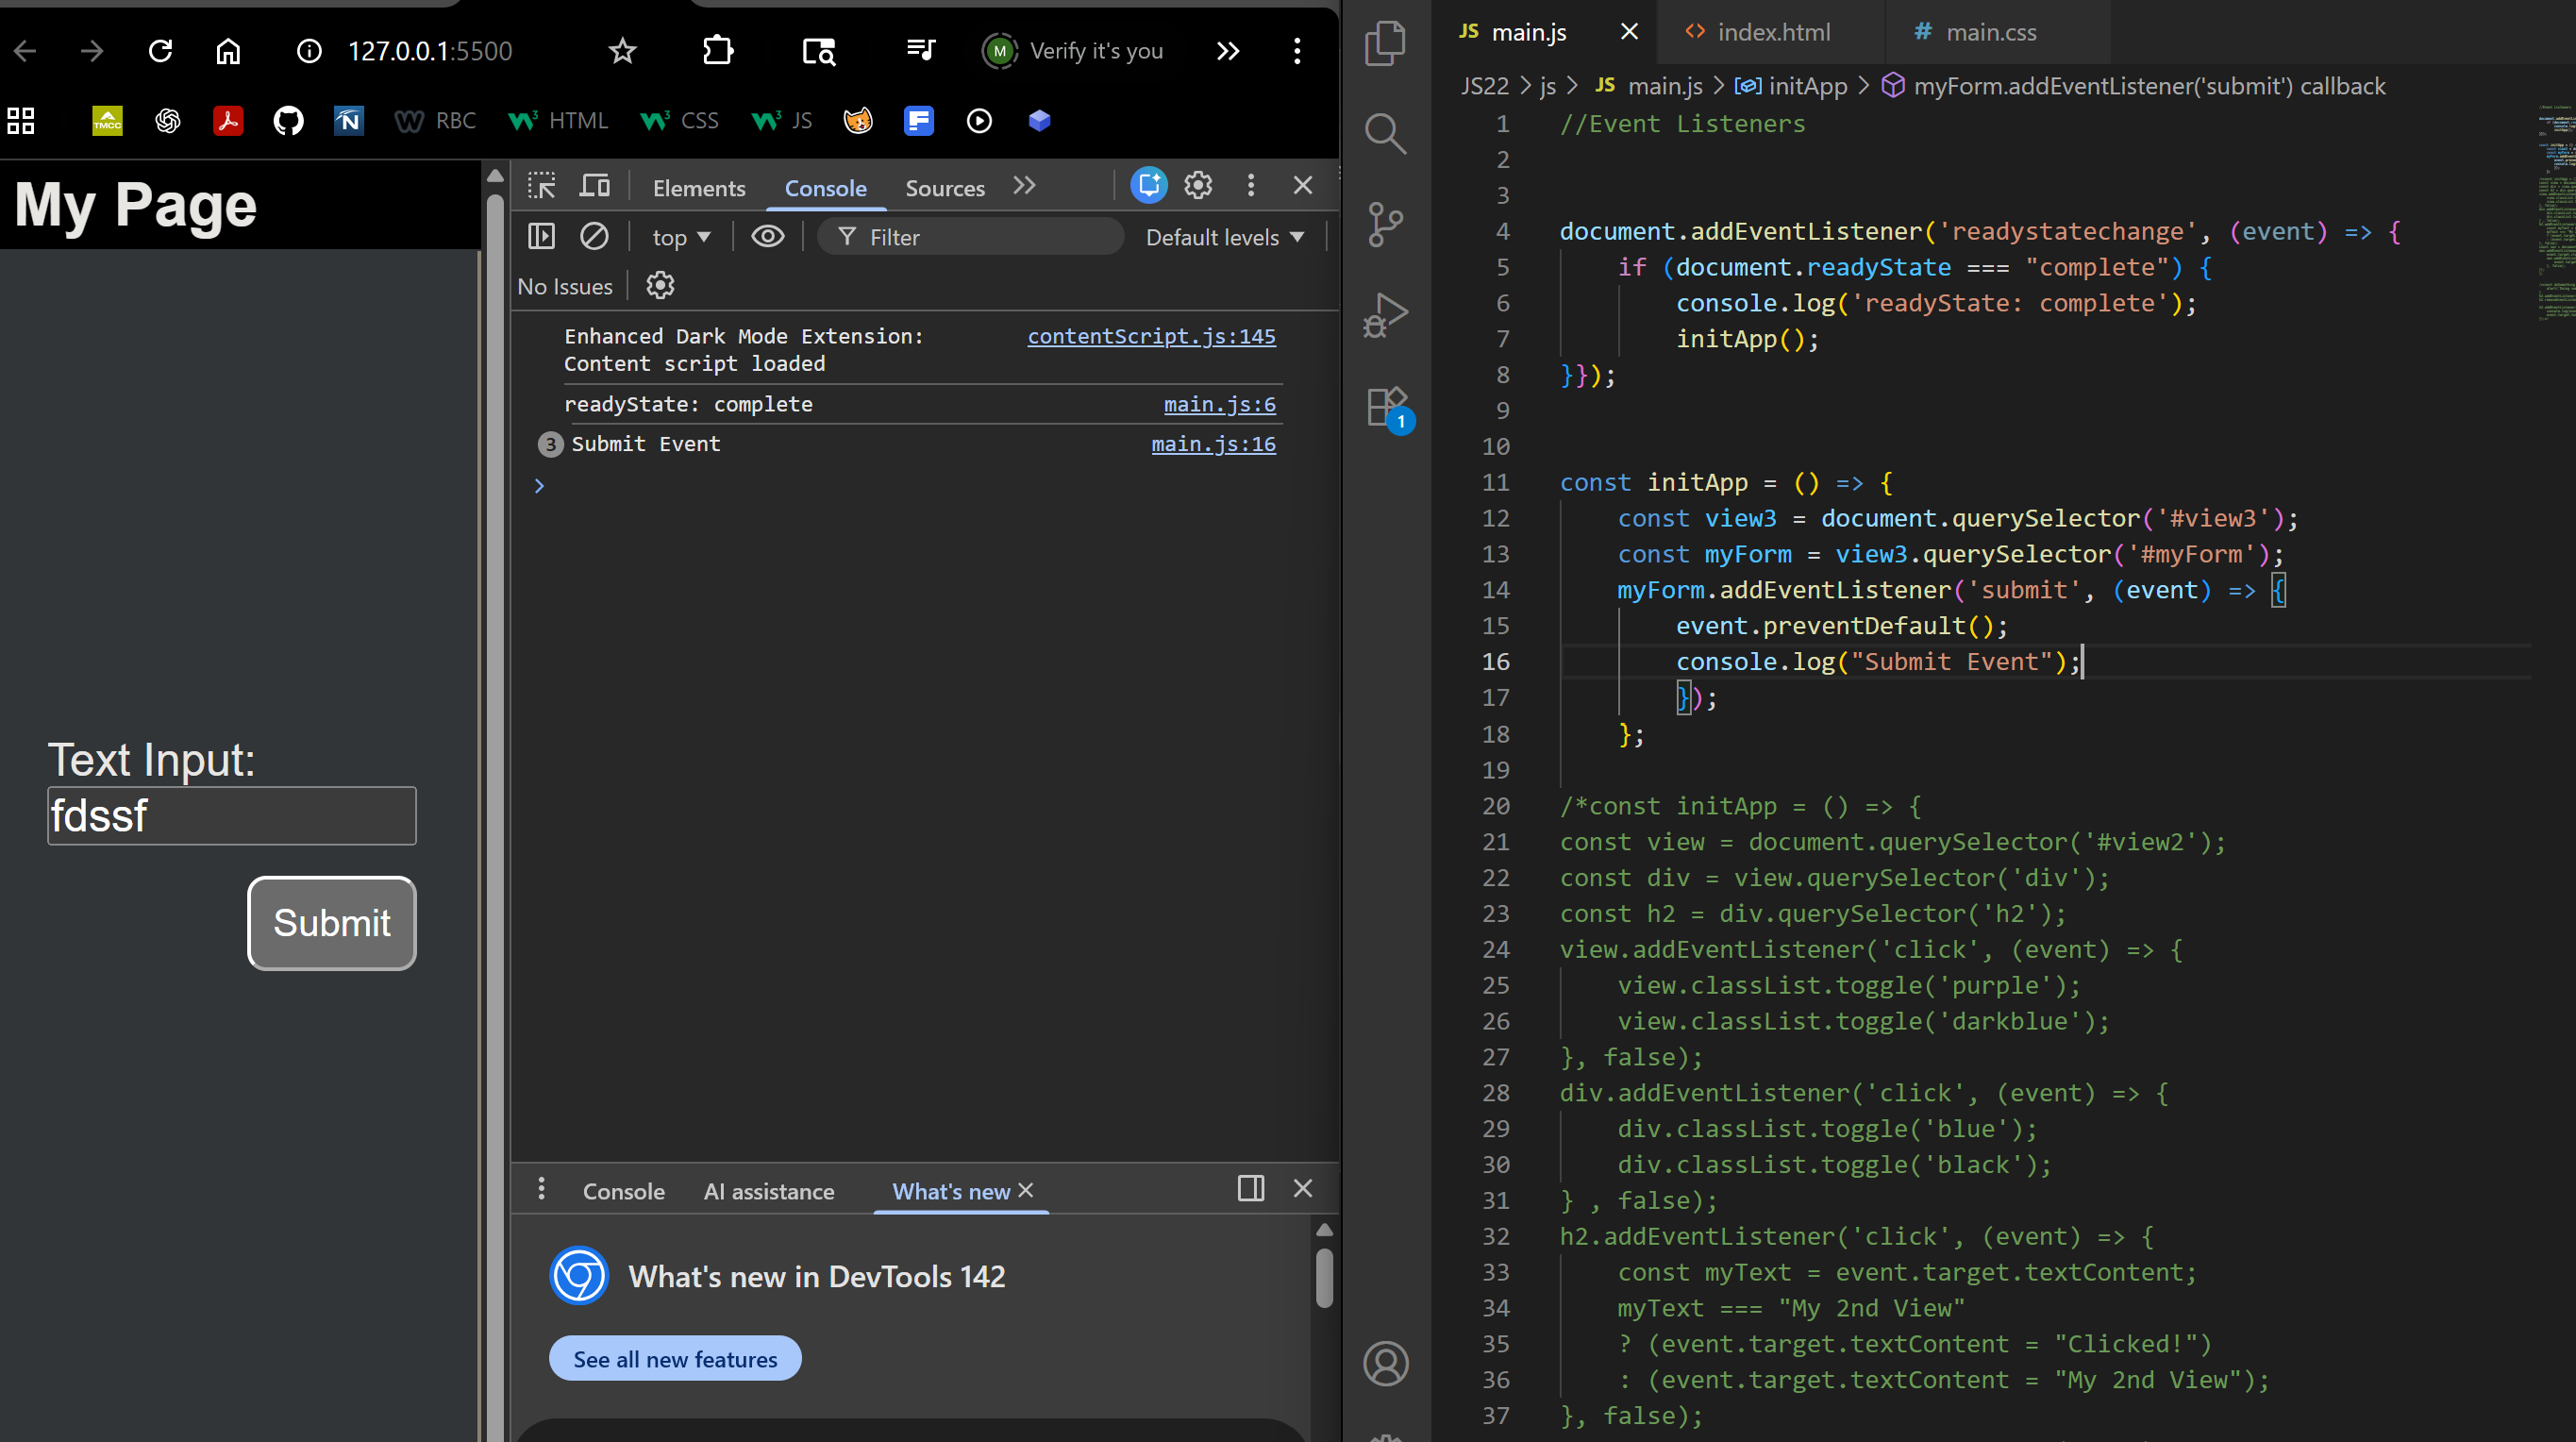Toggle device toolbar emulation in DevTools
Viewport: 2576px width, 1442px height.
pyautogui.click(x=595, y=186)
